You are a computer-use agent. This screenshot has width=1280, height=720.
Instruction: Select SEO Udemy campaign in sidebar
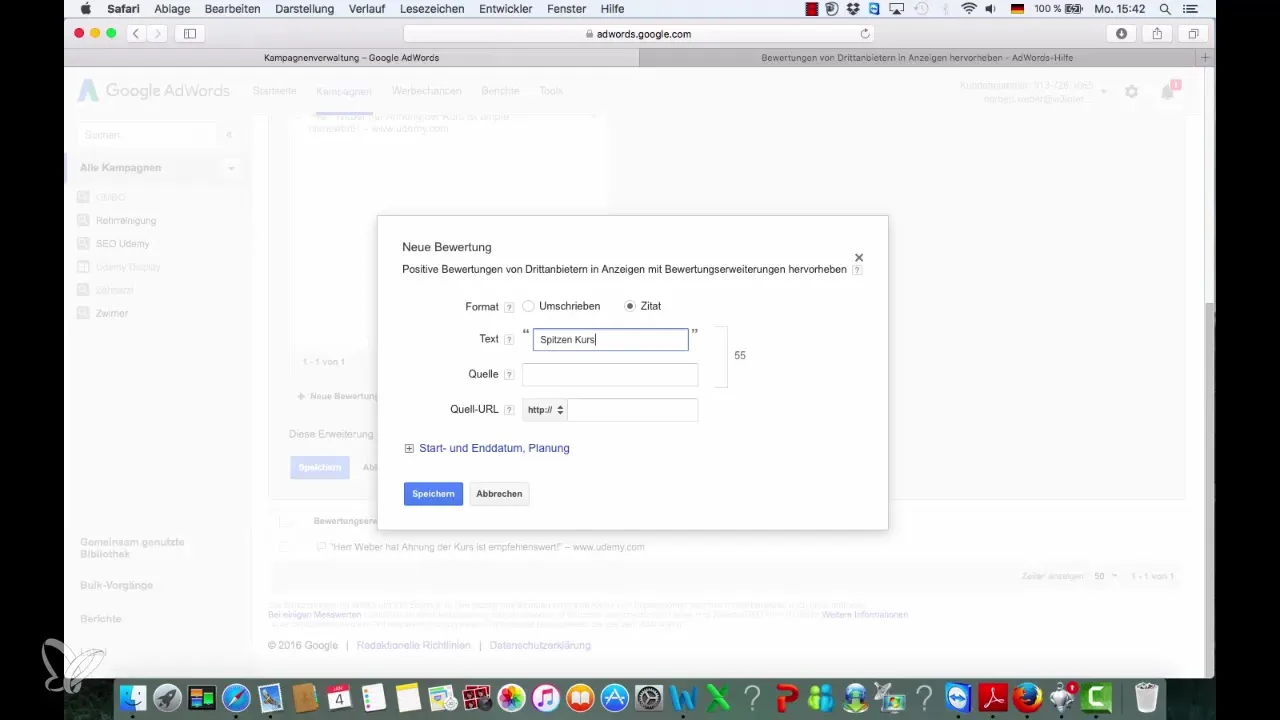(x=122, y=243)
